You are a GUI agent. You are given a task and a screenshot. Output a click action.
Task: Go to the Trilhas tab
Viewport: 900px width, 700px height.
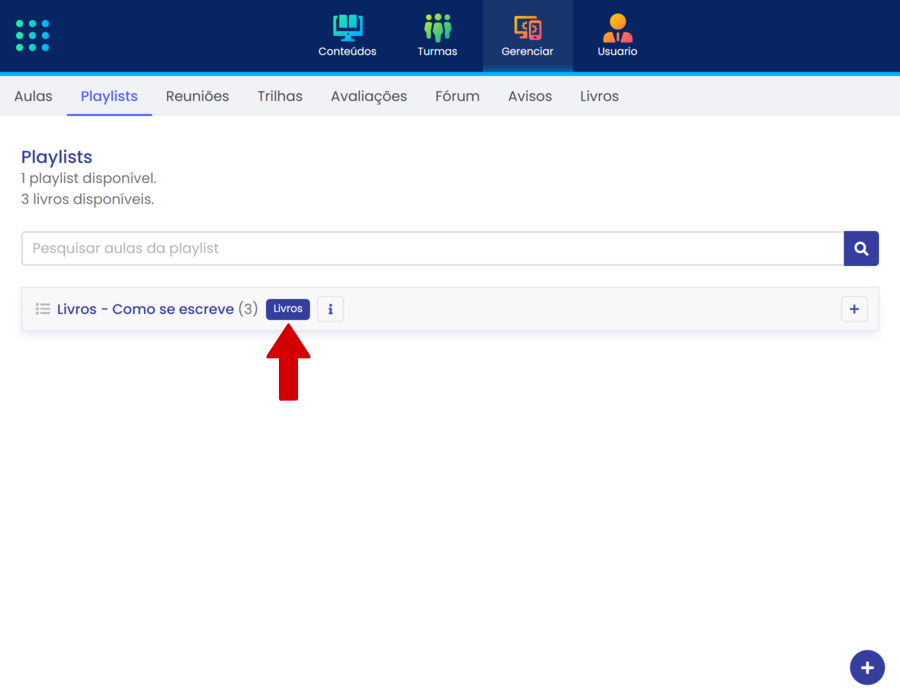280,97
